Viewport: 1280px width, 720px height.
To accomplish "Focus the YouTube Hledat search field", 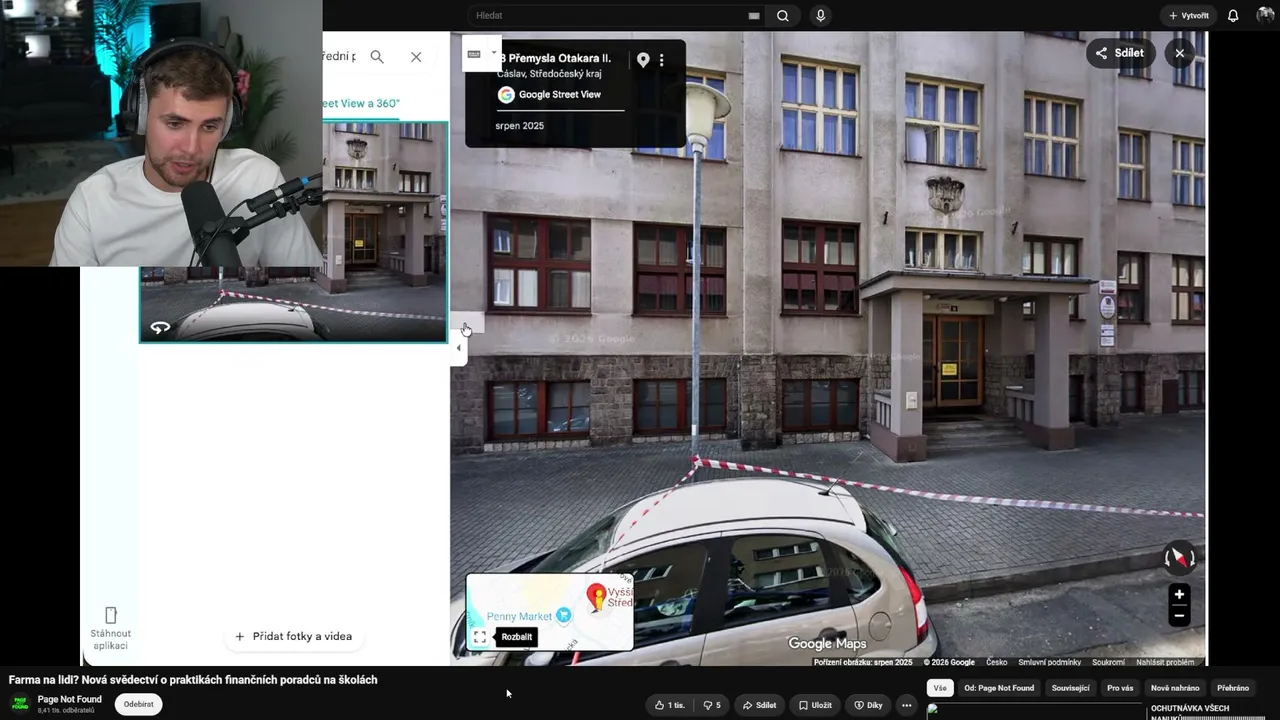I will 610,16.
